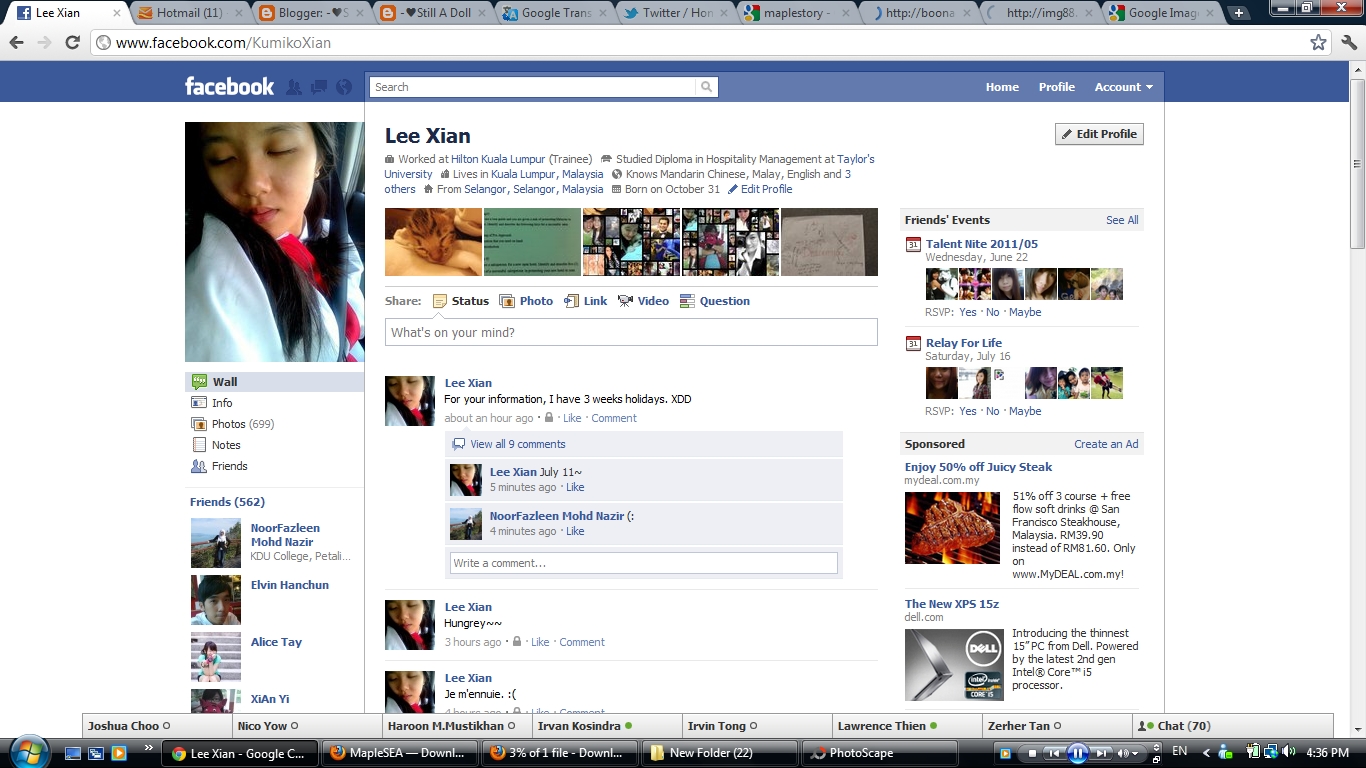Go back with browser back arrow
Screen dimensions: 1366x768
pyautogui.click(x=17, y=43)
